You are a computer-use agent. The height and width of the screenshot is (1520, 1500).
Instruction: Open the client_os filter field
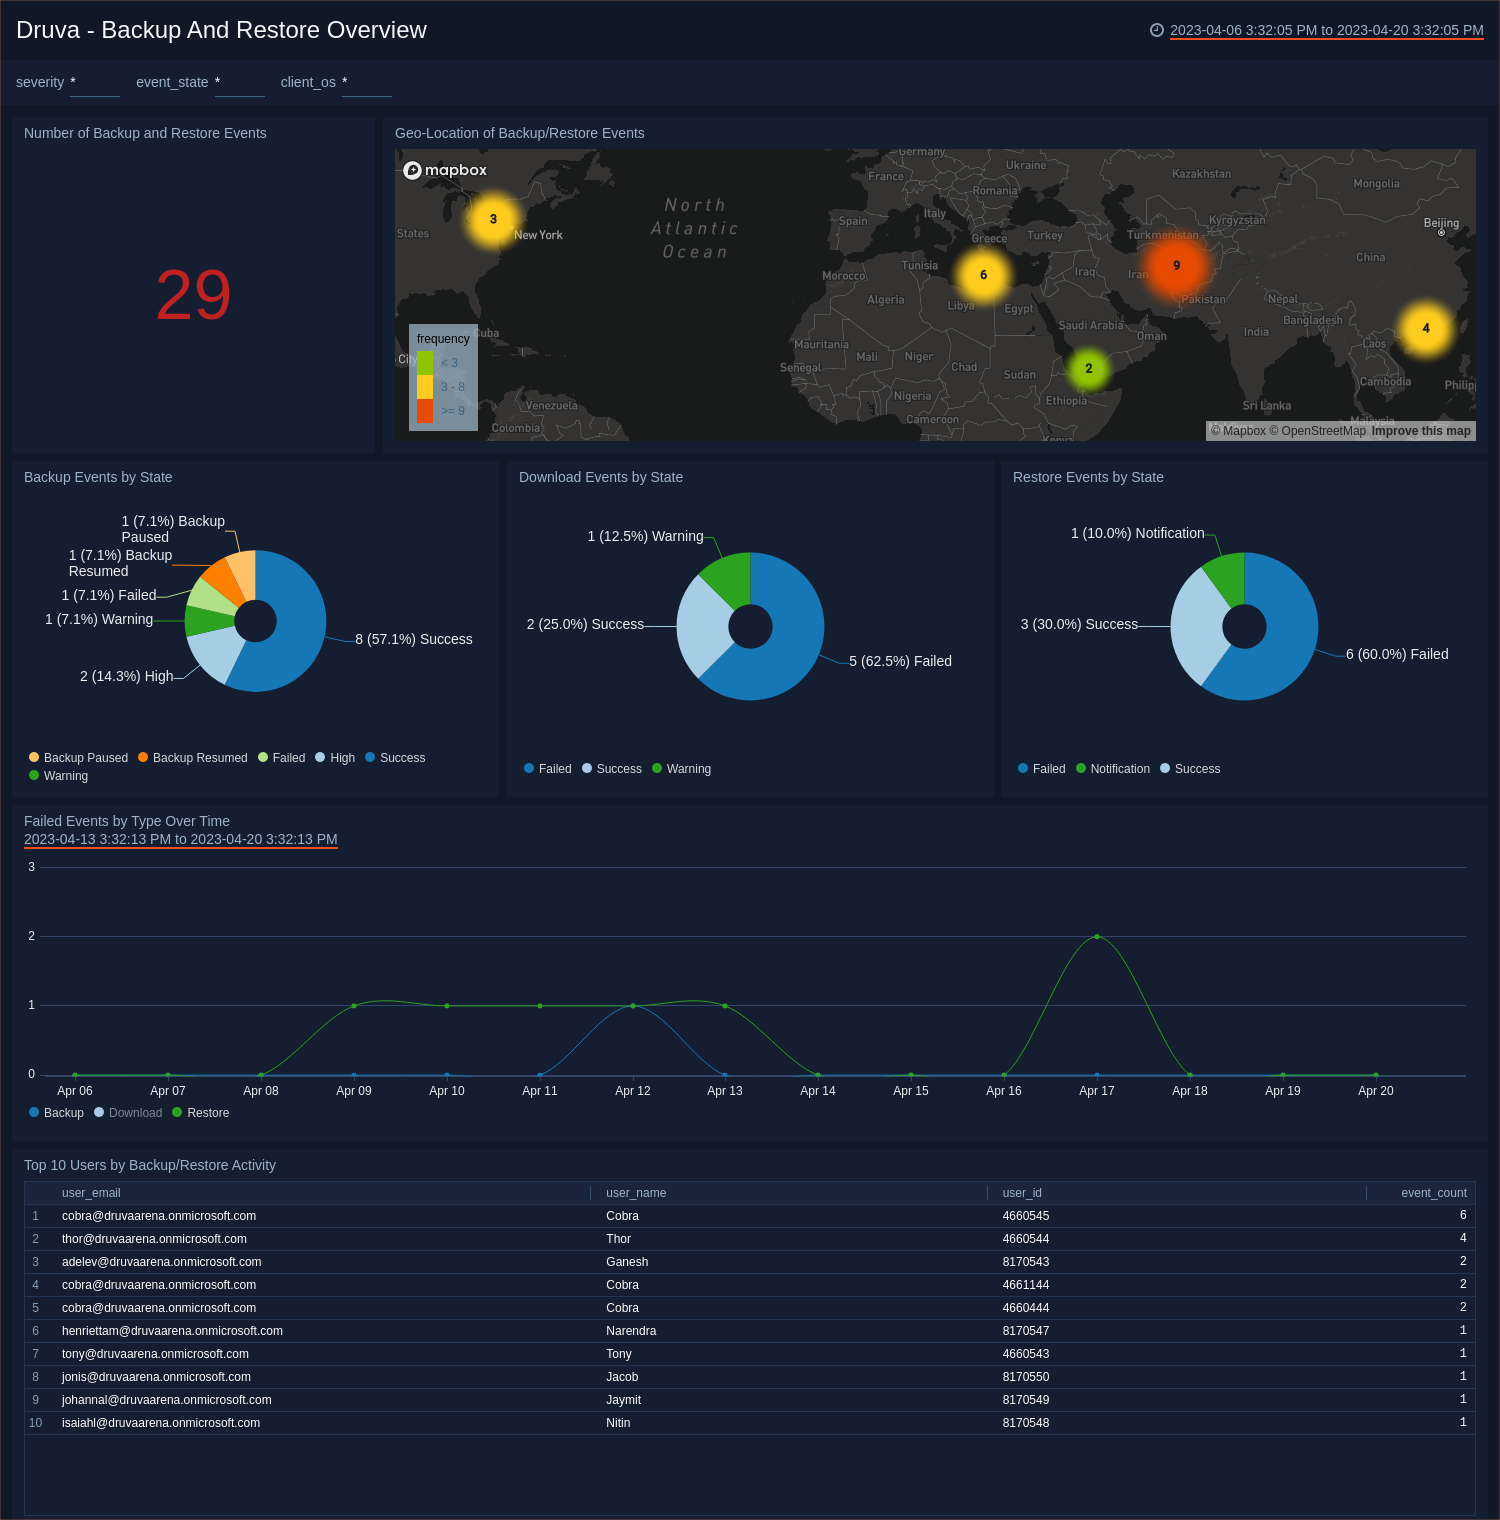click(x=366, y=83)
